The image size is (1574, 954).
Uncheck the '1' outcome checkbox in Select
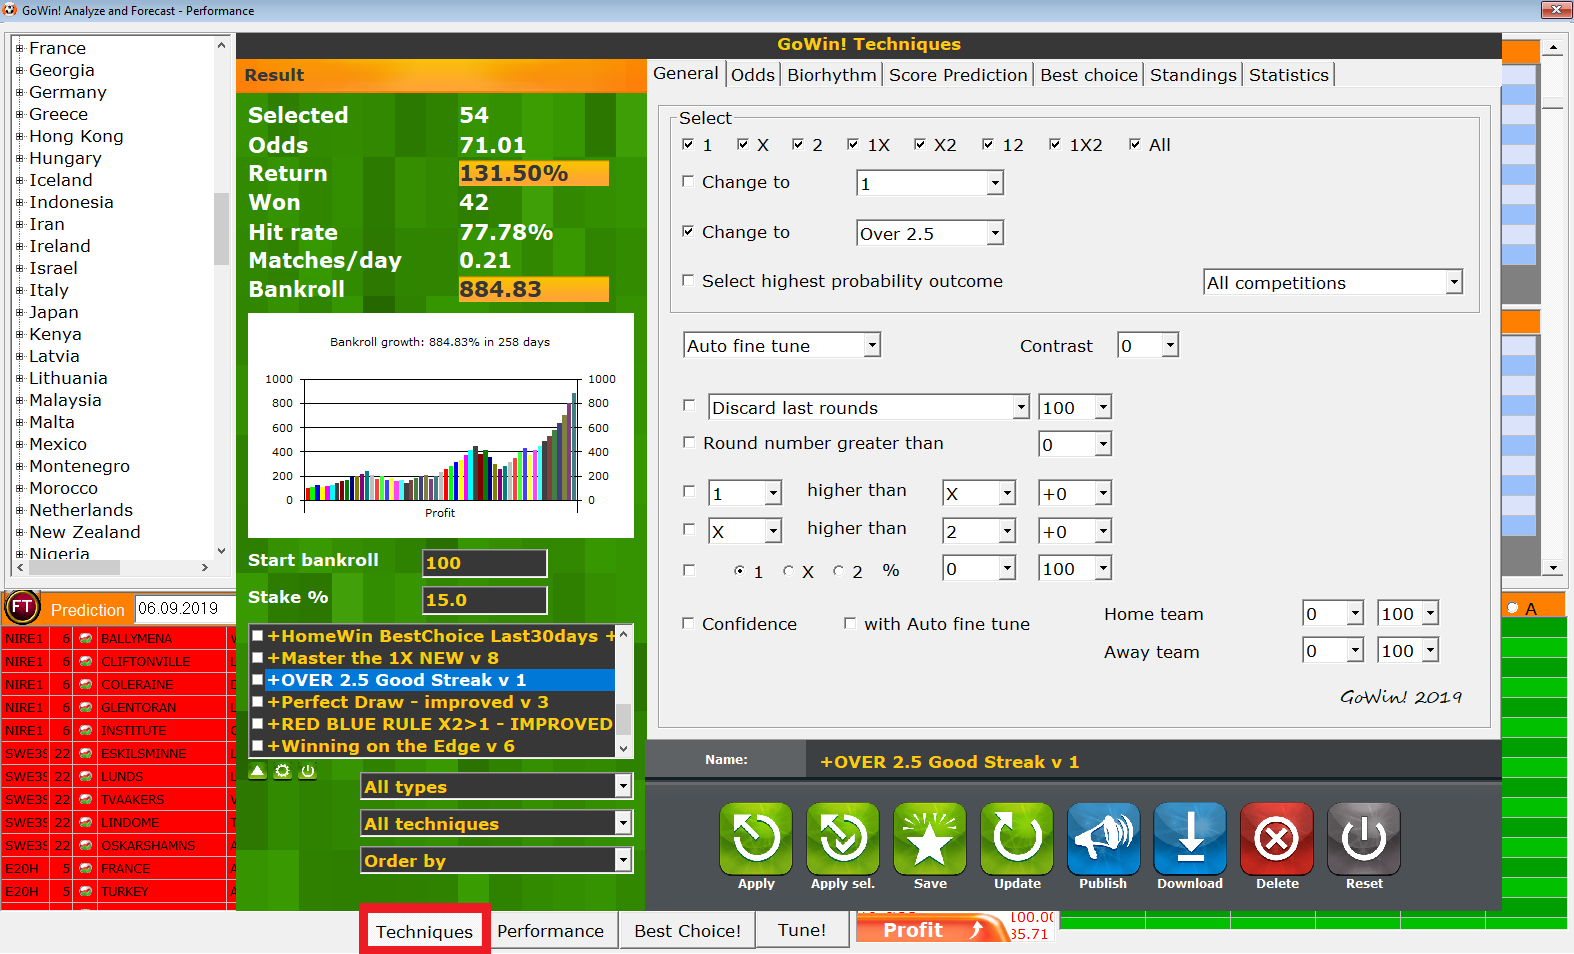click(x=688, y=144)
